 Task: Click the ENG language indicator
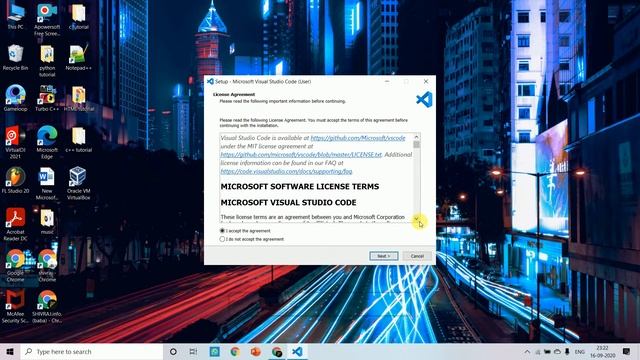click(x=580, y=351)
